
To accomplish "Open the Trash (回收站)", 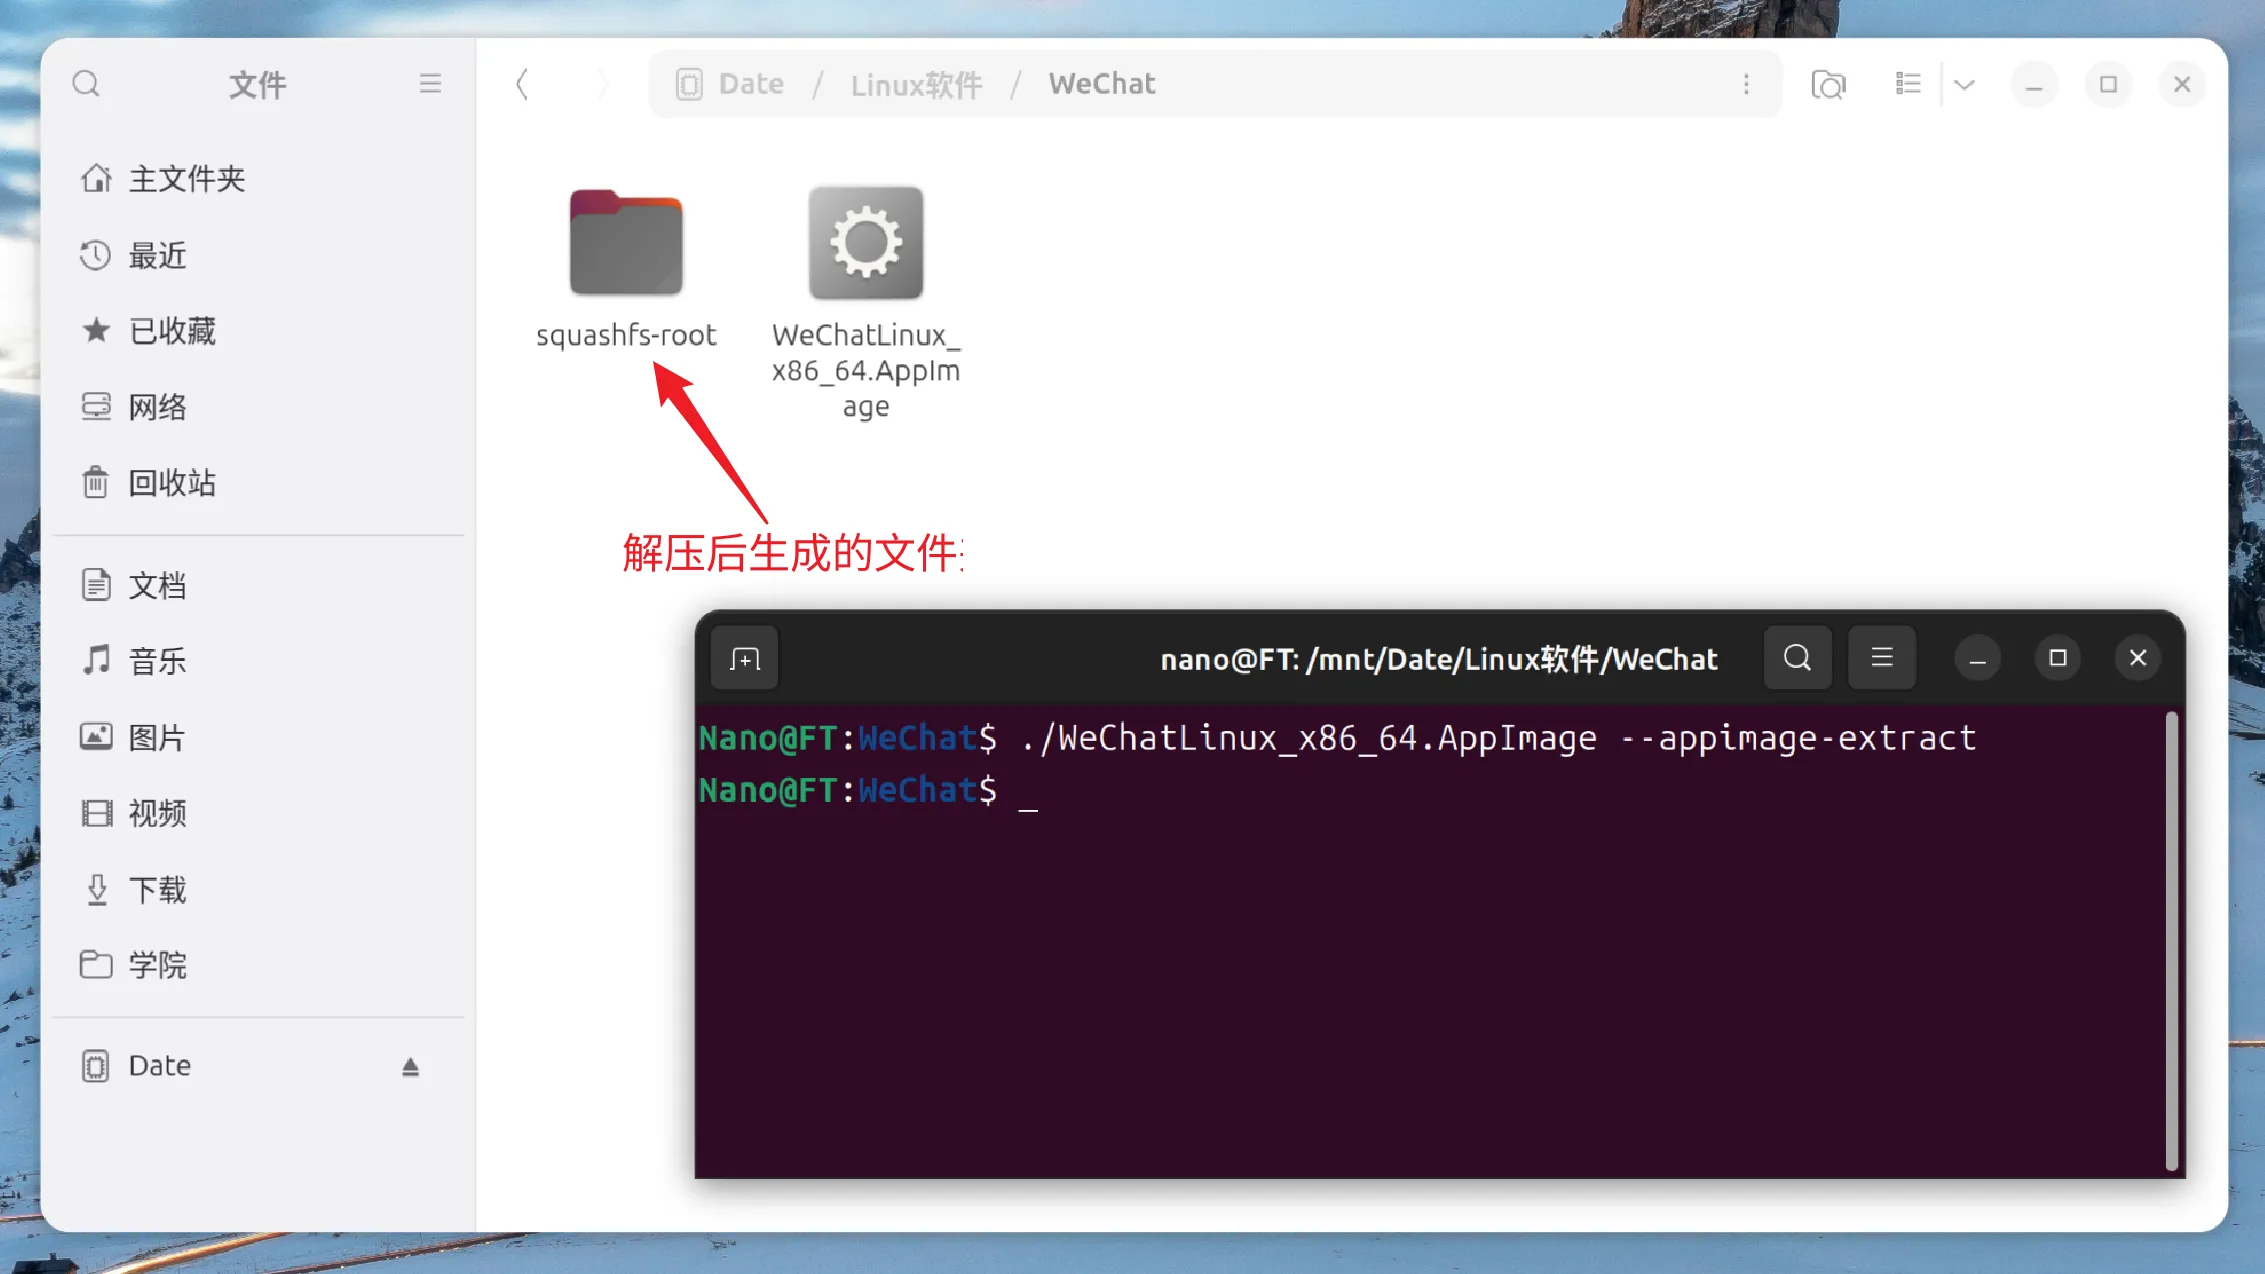I will pos(258,483).
